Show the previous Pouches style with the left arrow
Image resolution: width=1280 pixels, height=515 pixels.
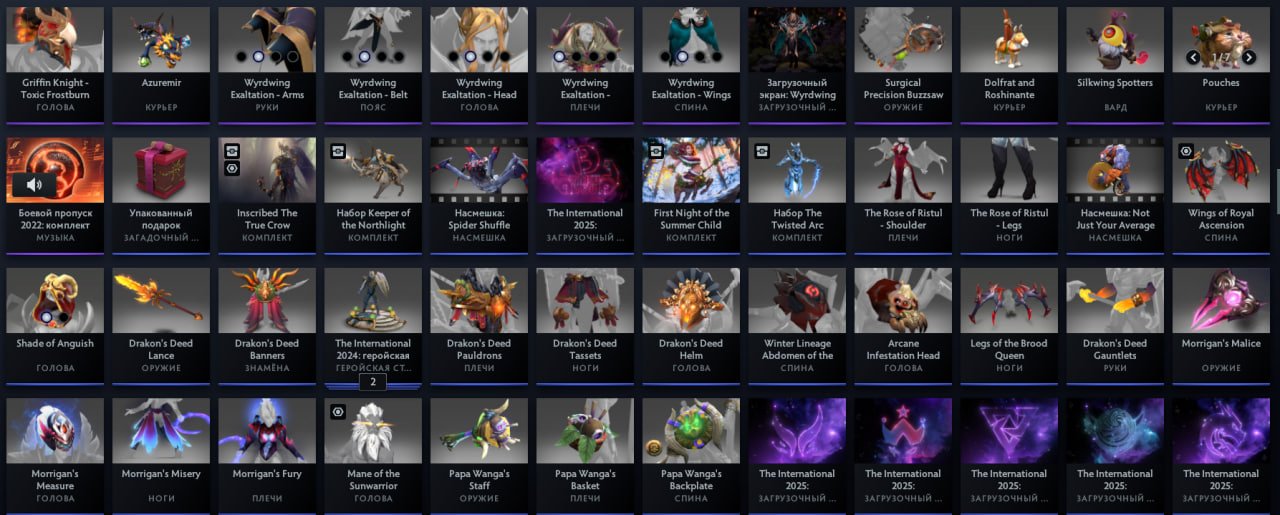(1193, 57)
